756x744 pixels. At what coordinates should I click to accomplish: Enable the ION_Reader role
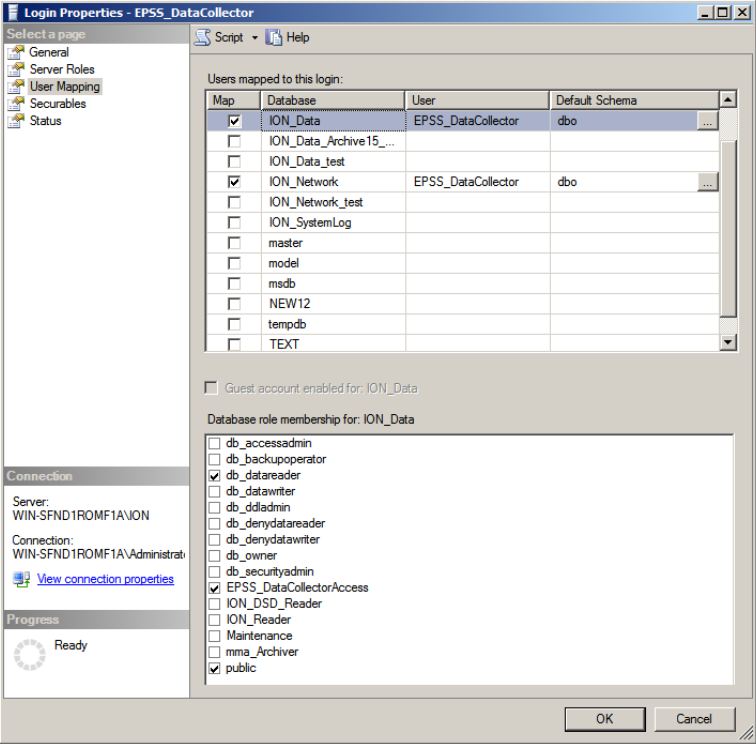pyautogui.click(x=215, y=620)
